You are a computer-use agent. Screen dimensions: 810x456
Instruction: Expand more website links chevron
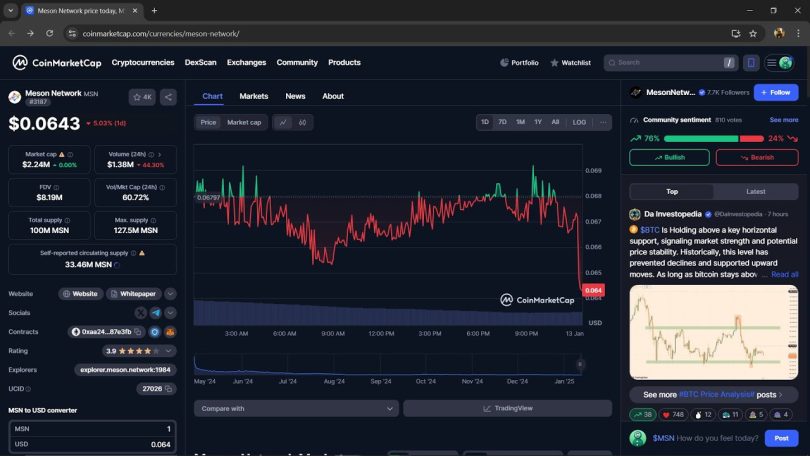click(170, 294)
